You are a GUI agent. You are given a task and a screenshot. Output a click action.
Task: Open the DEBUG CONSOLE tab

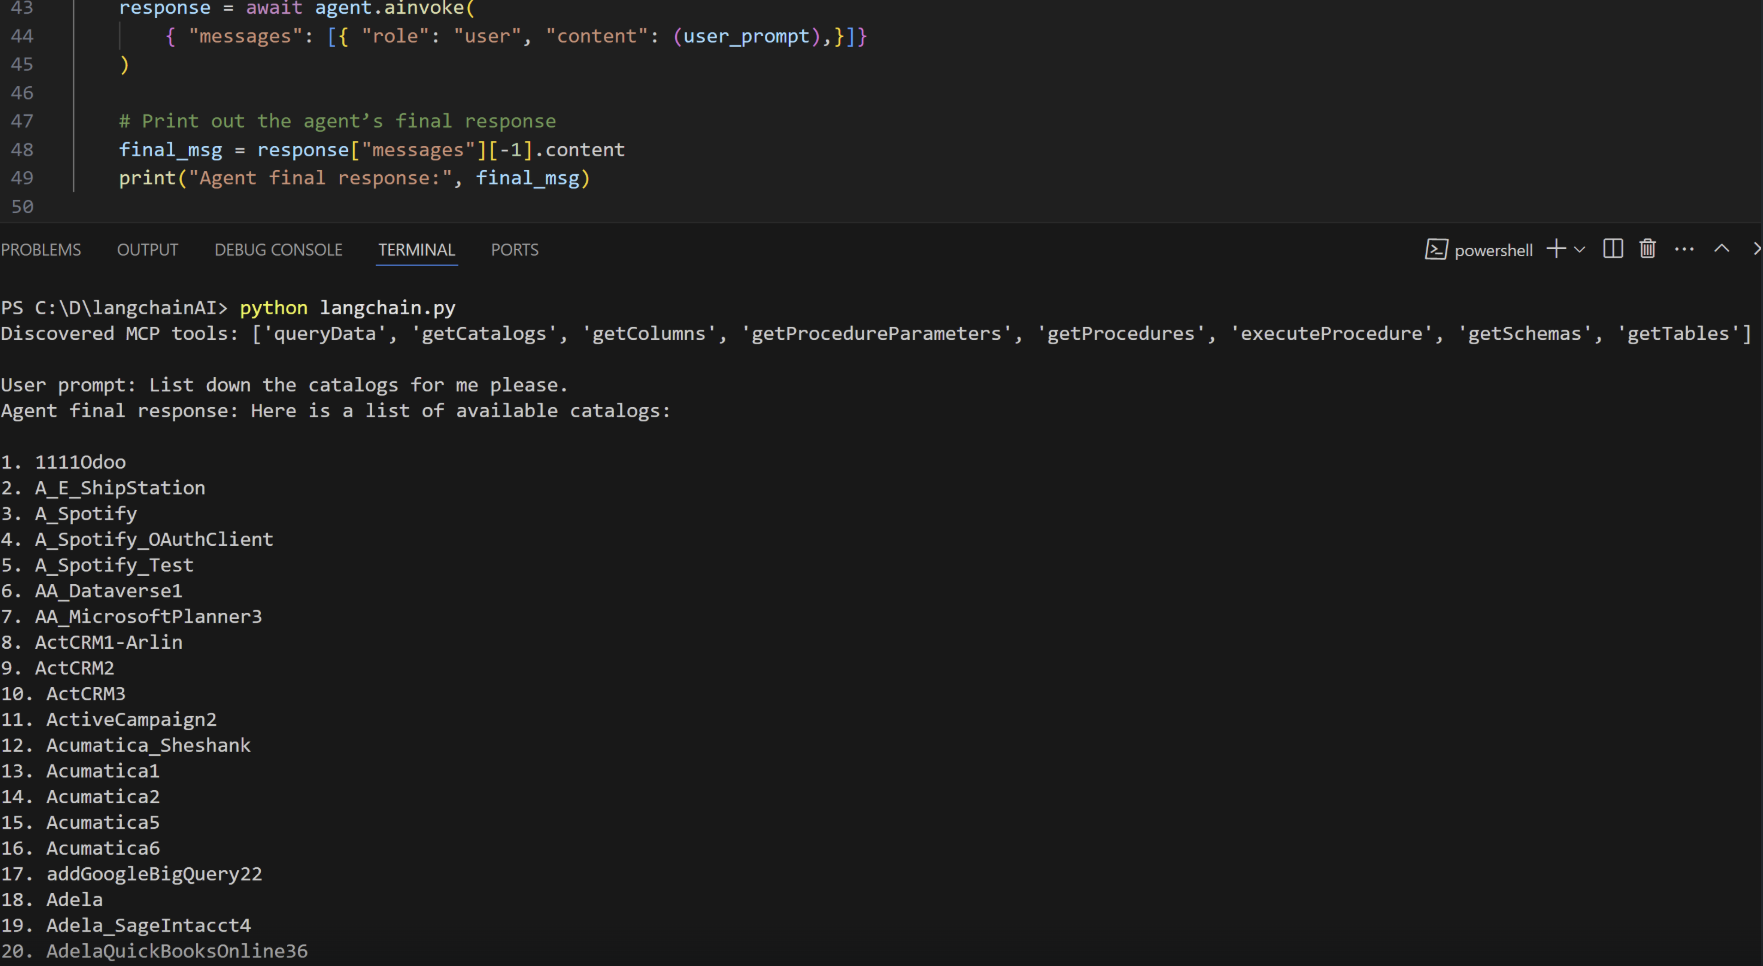(x=278, y=250)
